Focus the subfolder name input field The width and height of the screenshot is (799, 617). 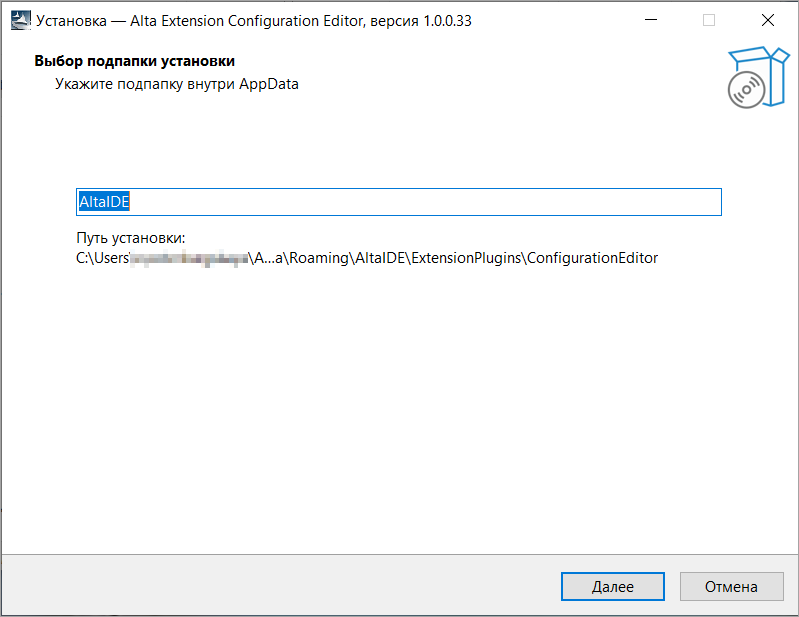tap(398, 202)
